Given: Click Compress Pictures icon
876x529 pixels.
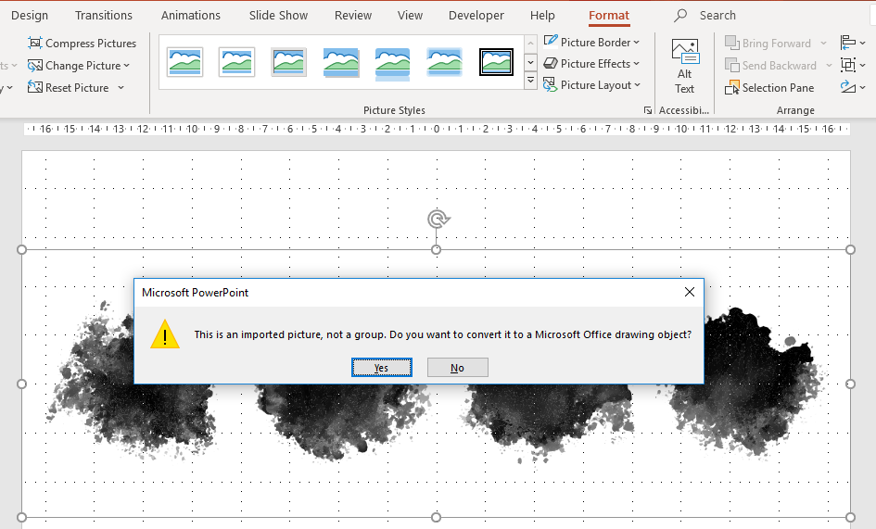Looking at the screenshot, I should coord(35,43).
